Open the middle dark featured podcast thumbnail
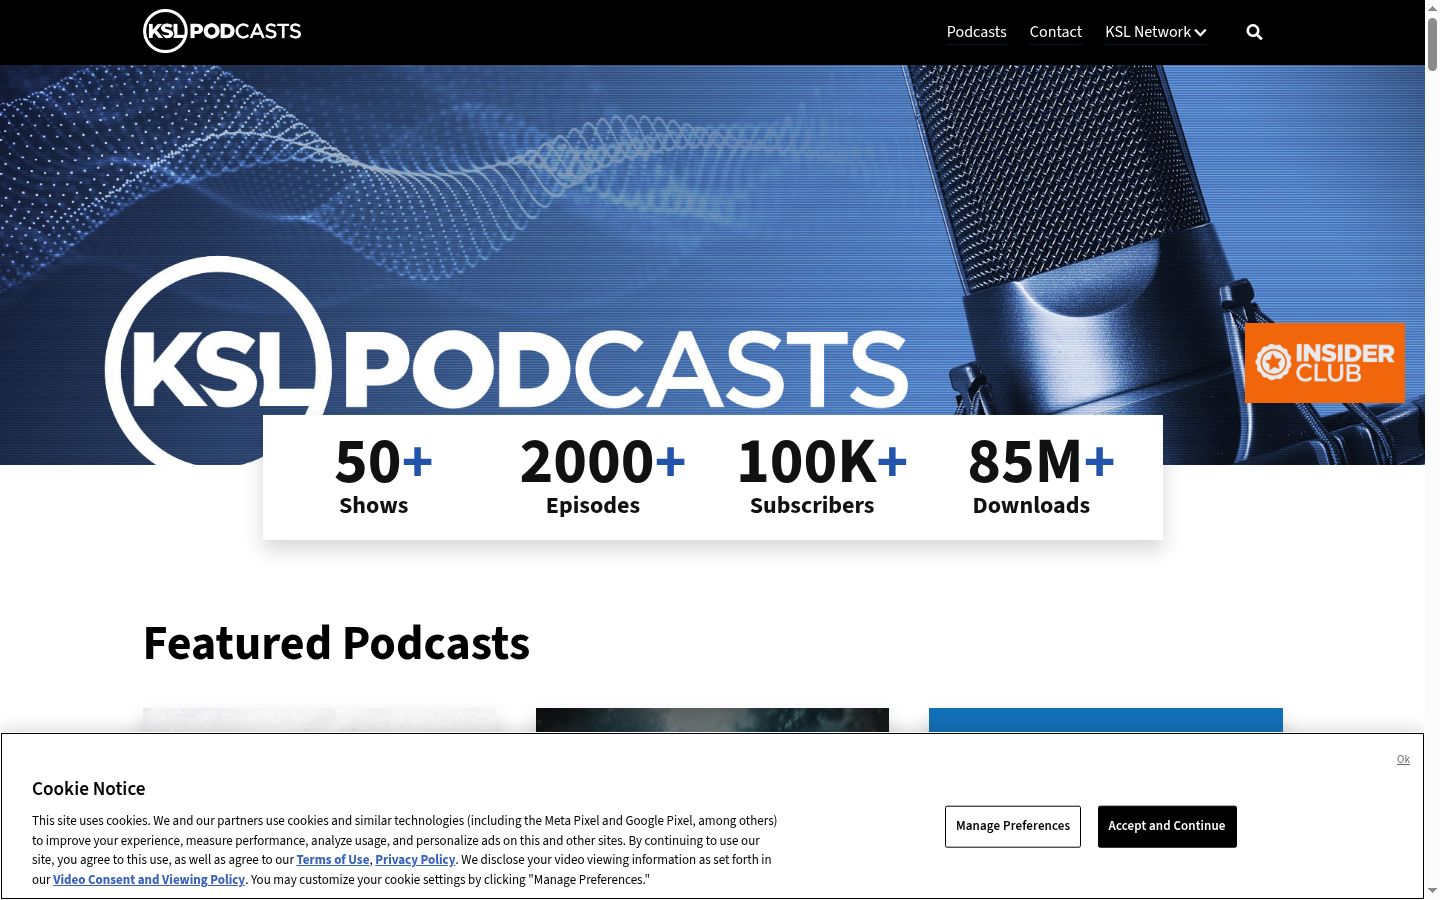 click(712, 720)
